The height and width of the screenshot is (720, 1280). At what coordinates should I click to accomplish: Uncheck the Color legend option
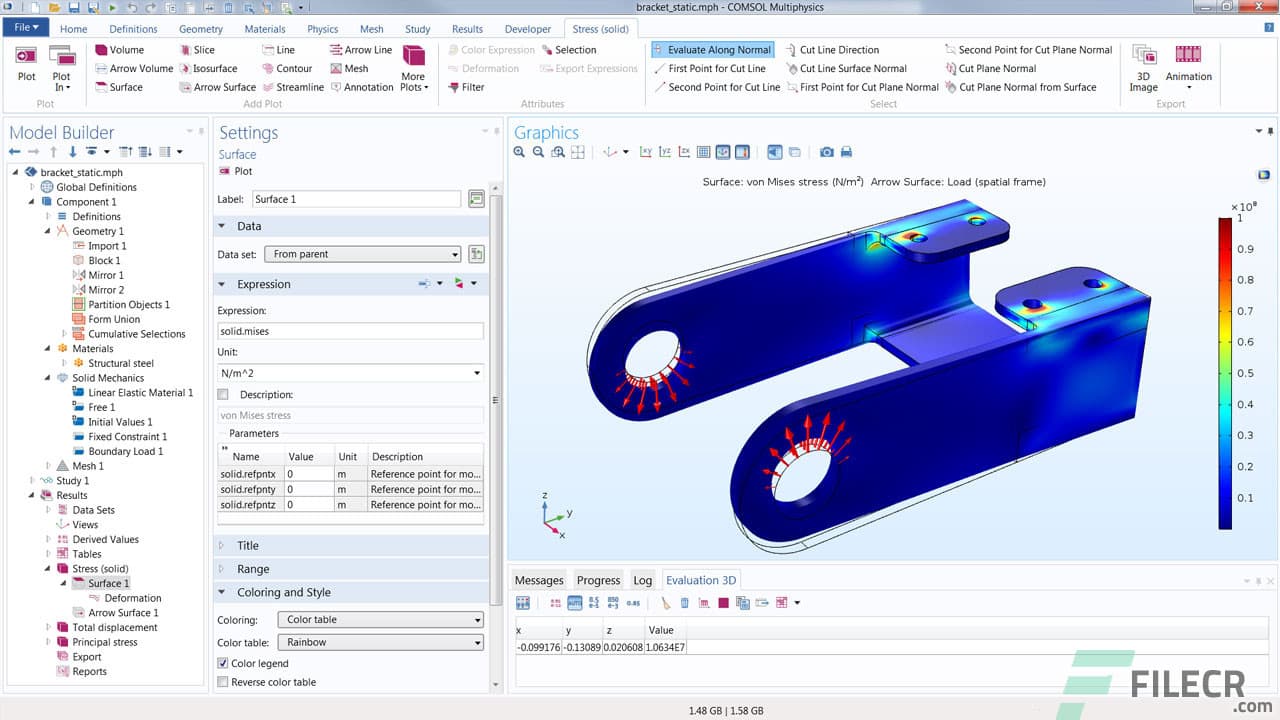223,663
